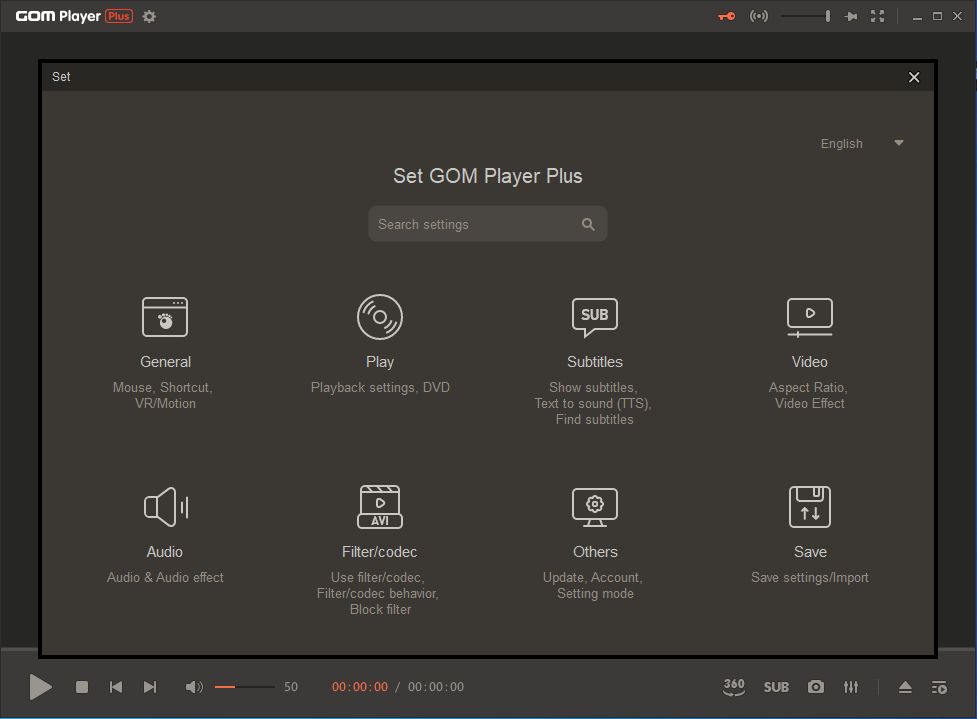Open the equalizer control panel icon
Screen dimensions: 977x719
(851, 687)
